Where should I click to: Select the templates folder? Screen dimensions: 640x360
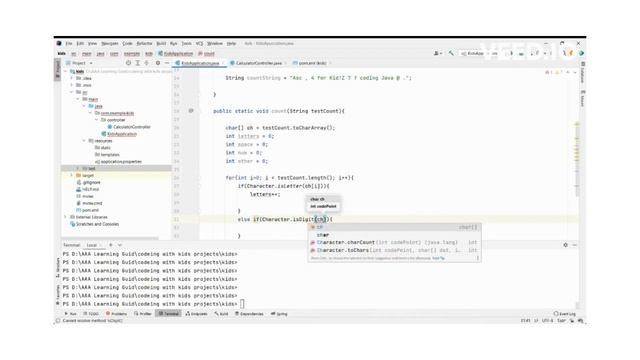click(x=107, y=155)
